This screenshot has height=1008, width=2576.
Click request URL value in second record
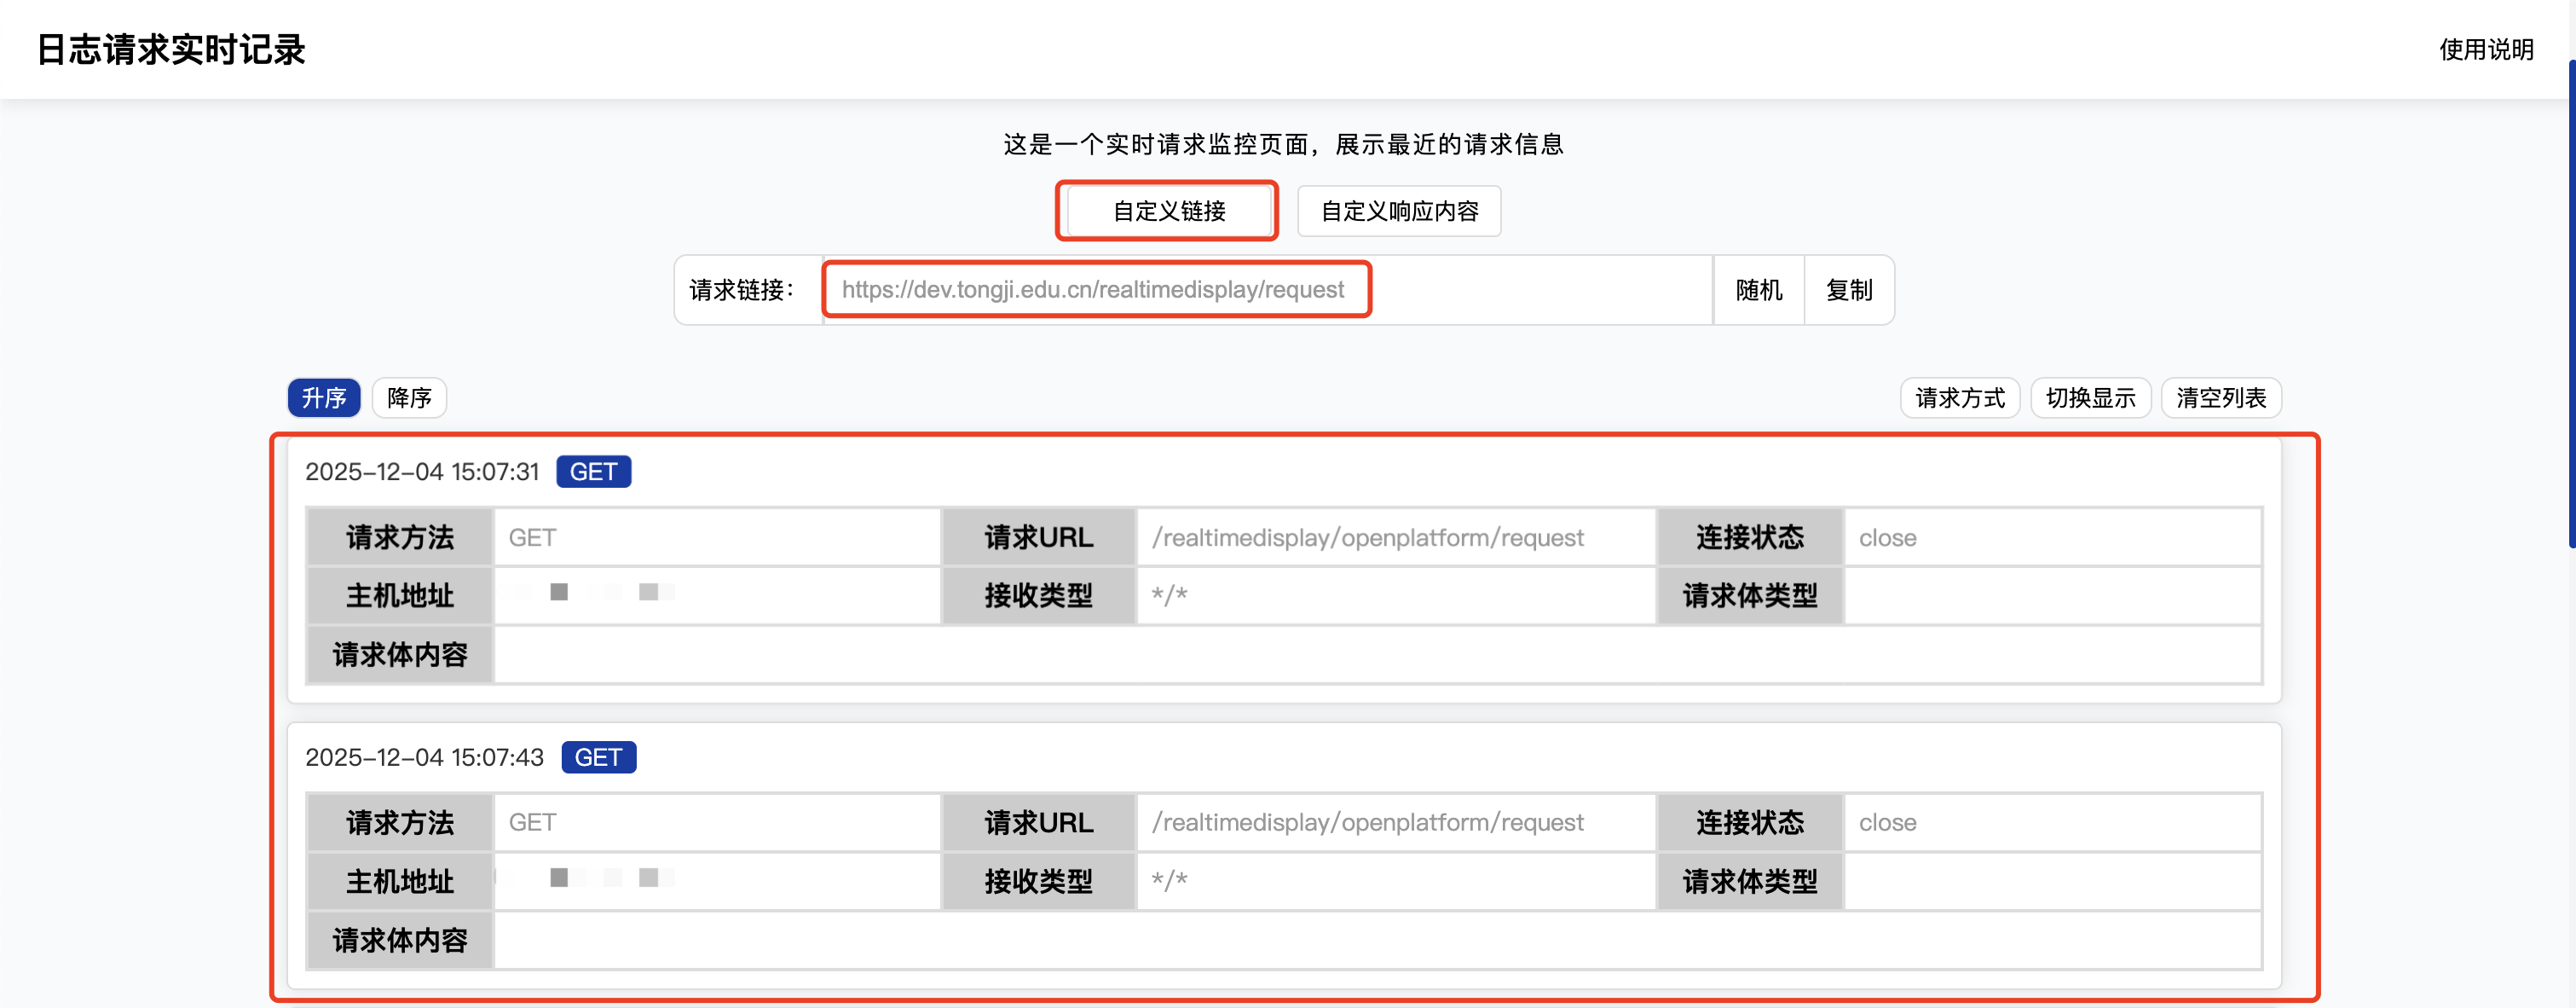(1367, 823)
